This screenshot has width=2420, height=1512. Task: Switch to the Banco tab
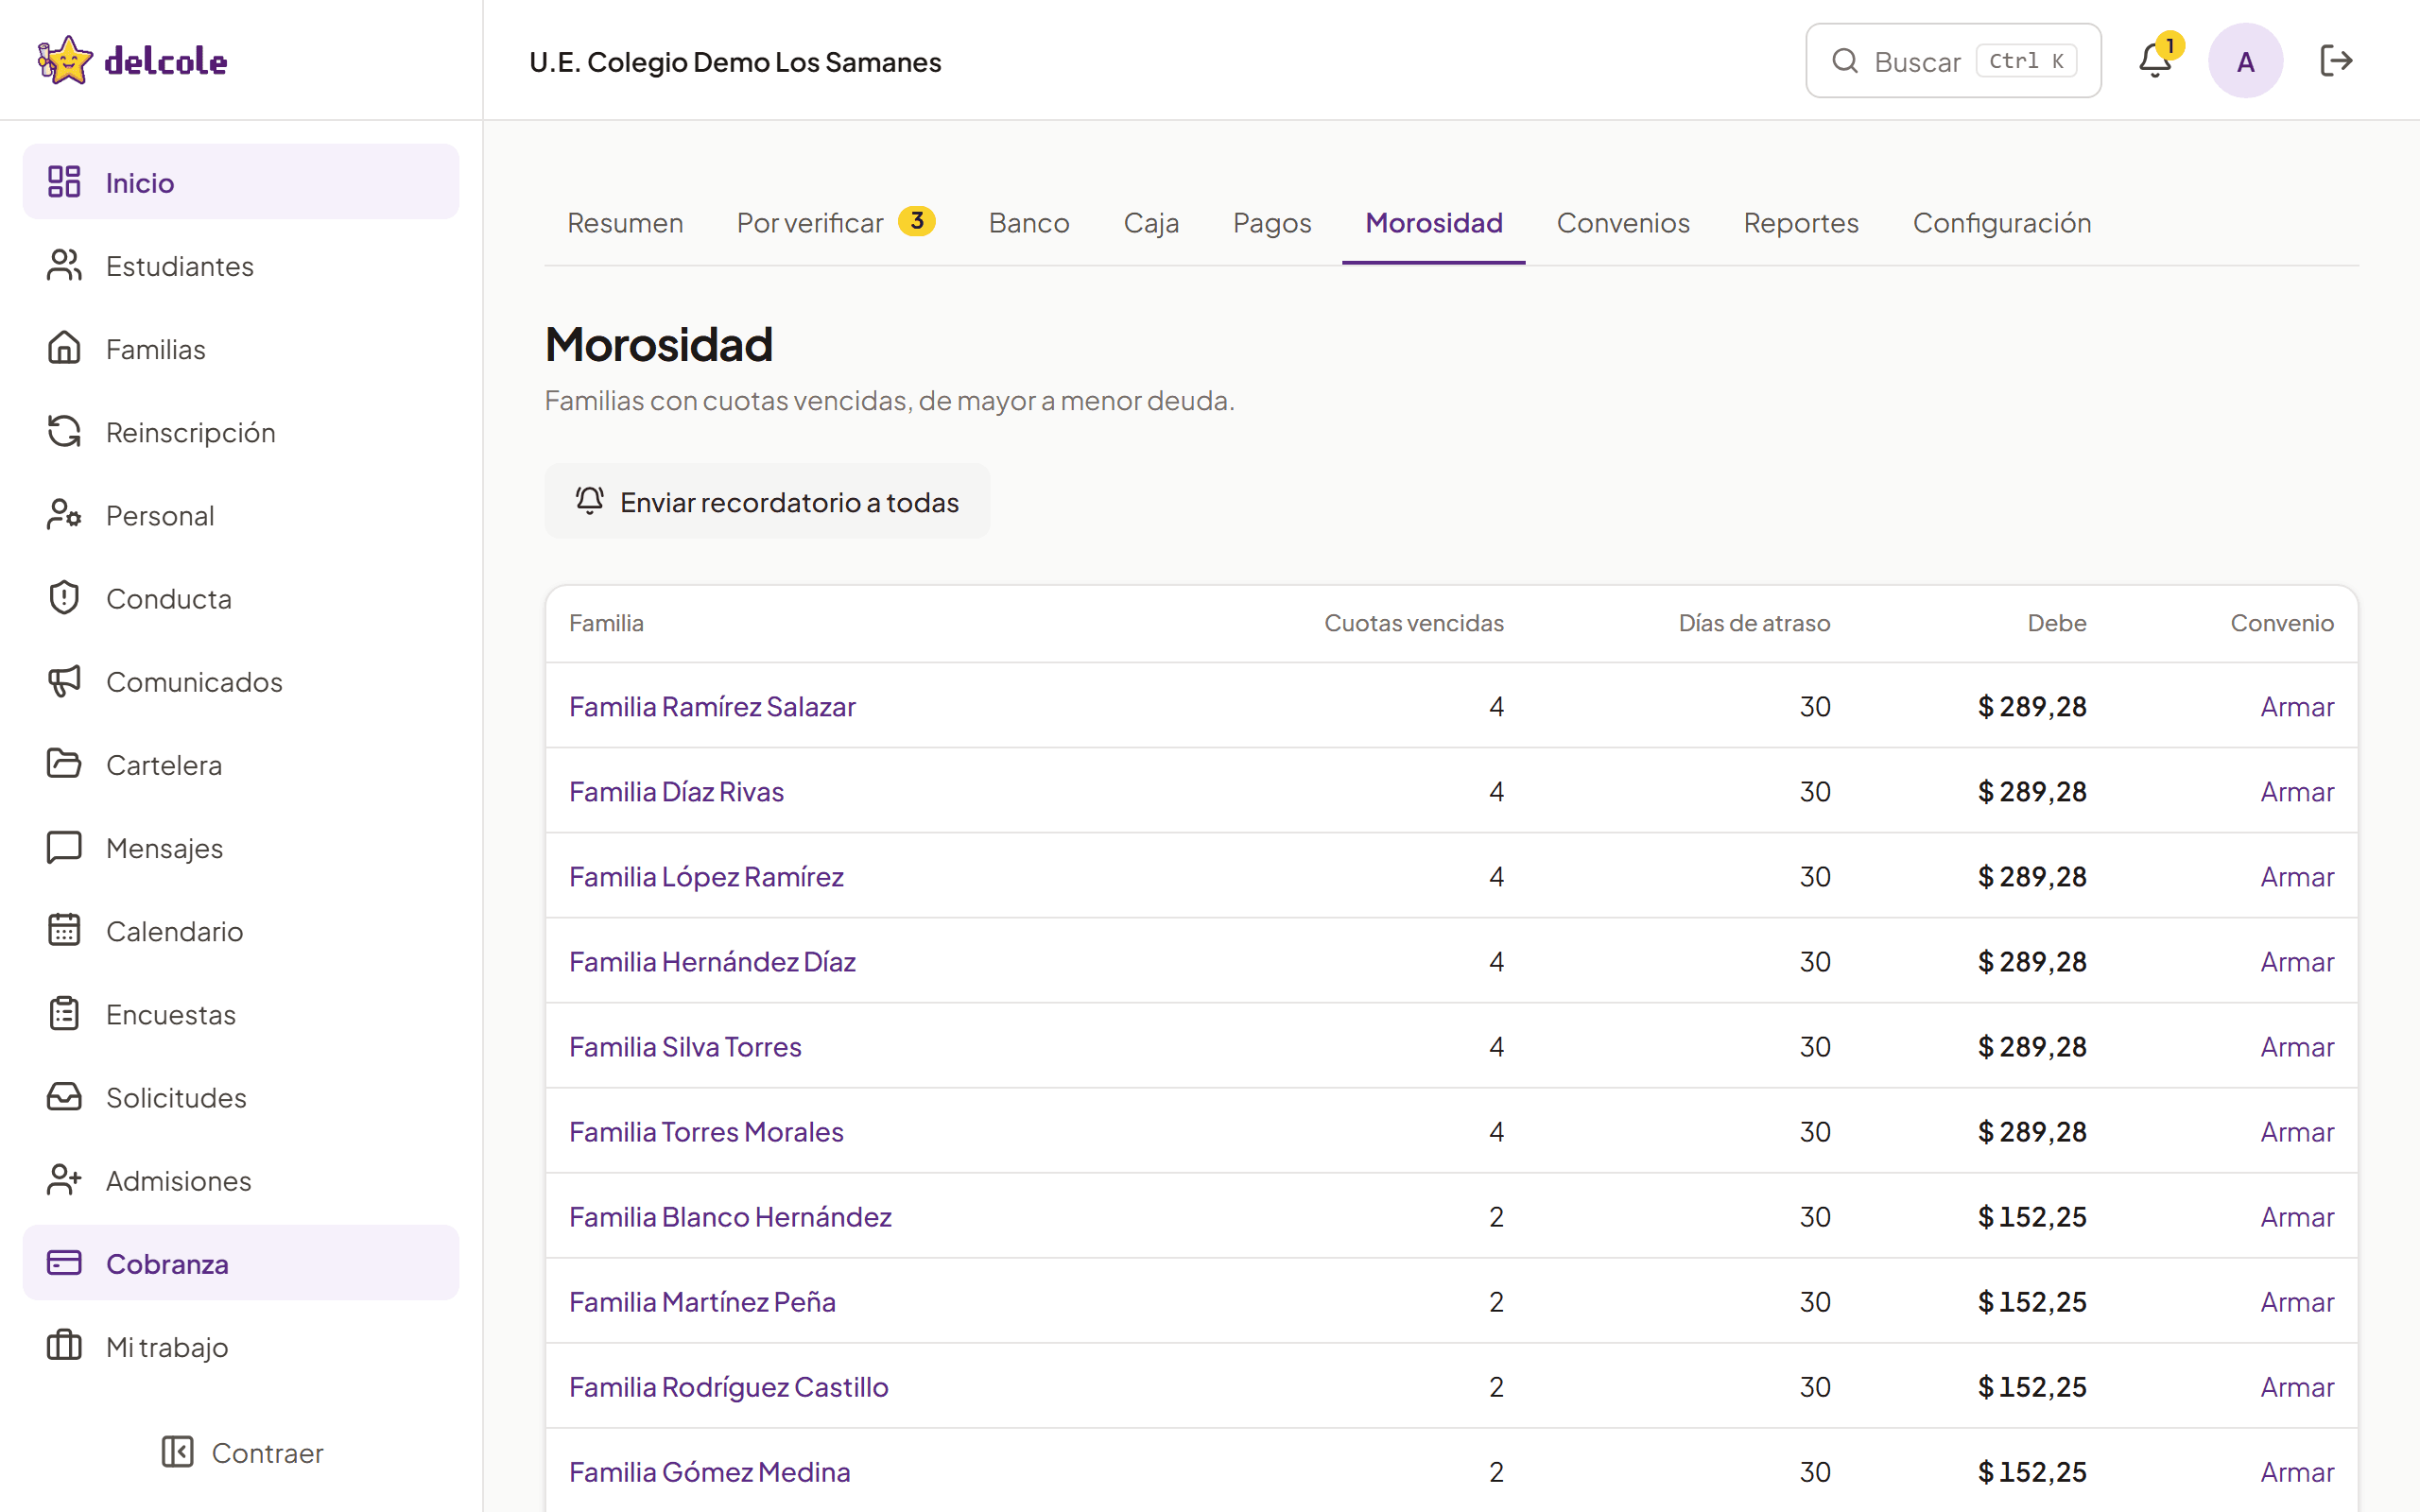(x=1029, y=222)
